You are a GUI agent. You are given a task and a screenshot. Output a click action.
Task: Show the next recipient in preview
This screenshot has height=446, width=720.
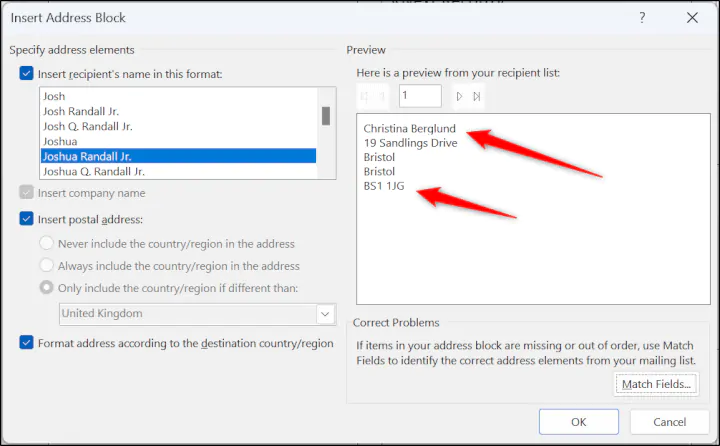[x=459, y=97]
